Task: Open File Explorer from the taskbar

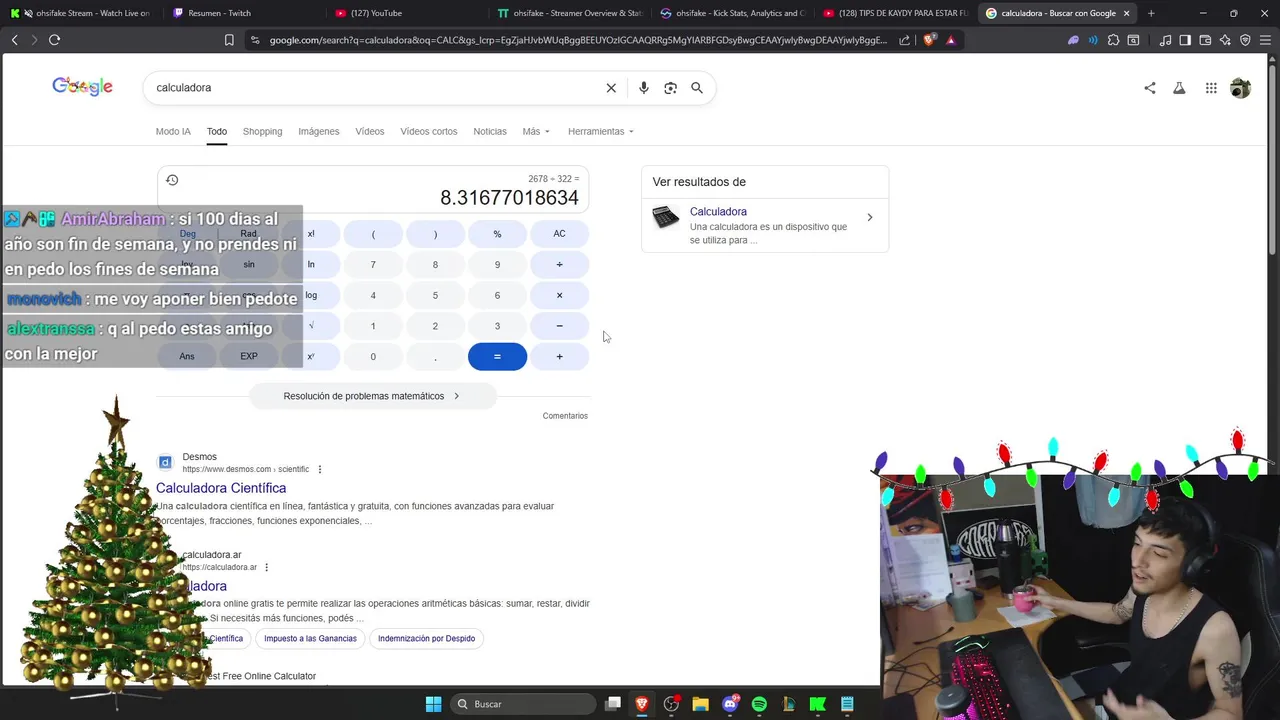Action: pos(700,704)
